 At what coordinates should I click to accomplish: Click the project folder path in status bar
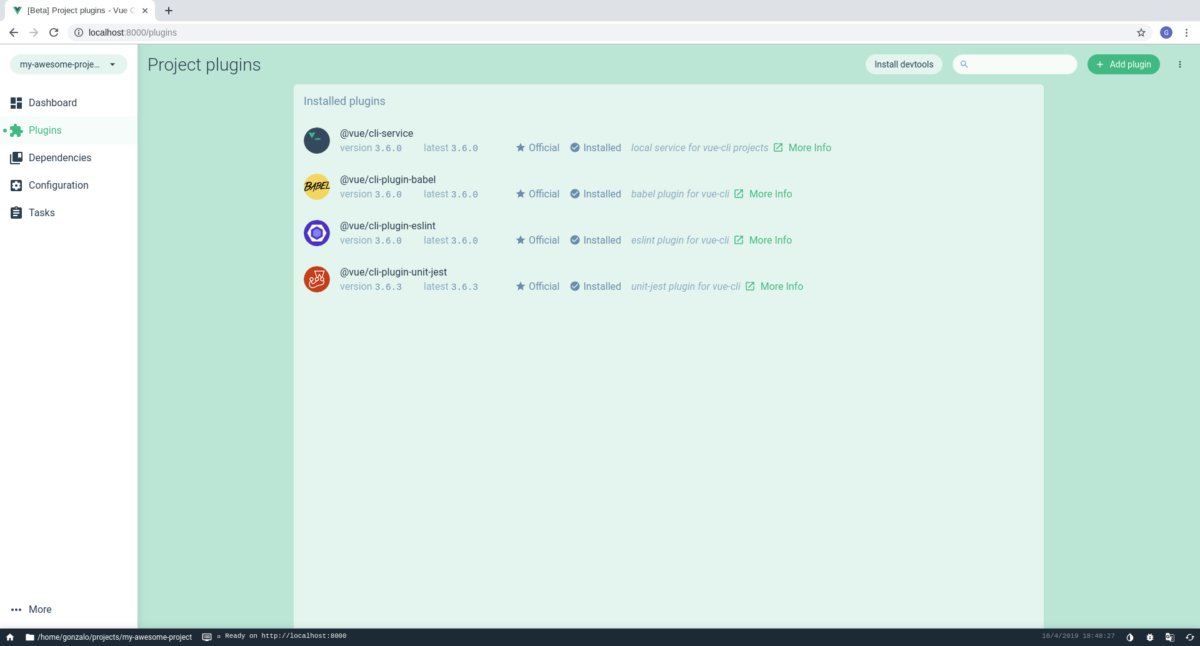108,637
